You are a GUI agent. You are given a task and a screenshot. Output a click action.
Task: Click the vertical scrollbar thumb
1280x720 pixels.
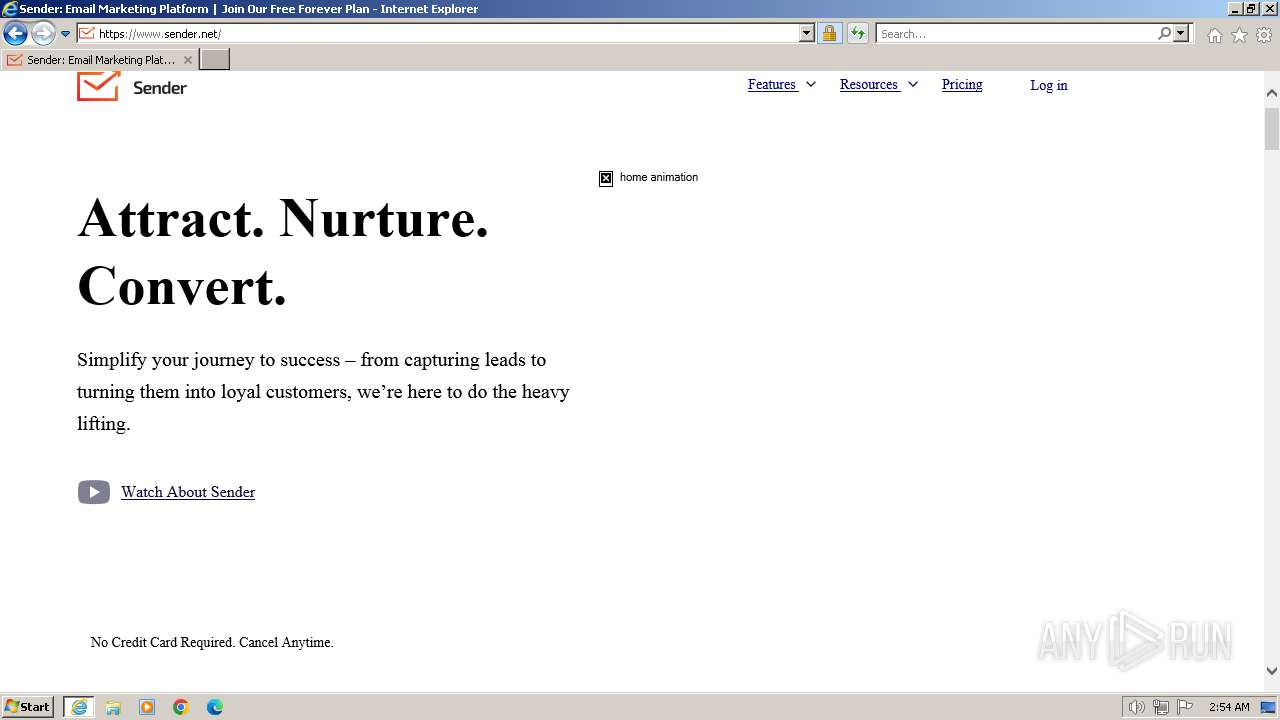(1272, 128)
